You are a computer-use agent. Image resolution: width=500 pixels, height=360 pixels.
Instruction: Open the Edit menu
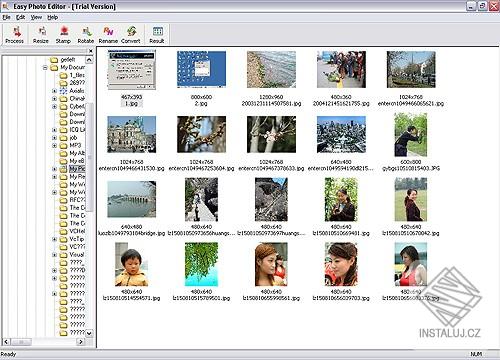click(x=21, y=17)
